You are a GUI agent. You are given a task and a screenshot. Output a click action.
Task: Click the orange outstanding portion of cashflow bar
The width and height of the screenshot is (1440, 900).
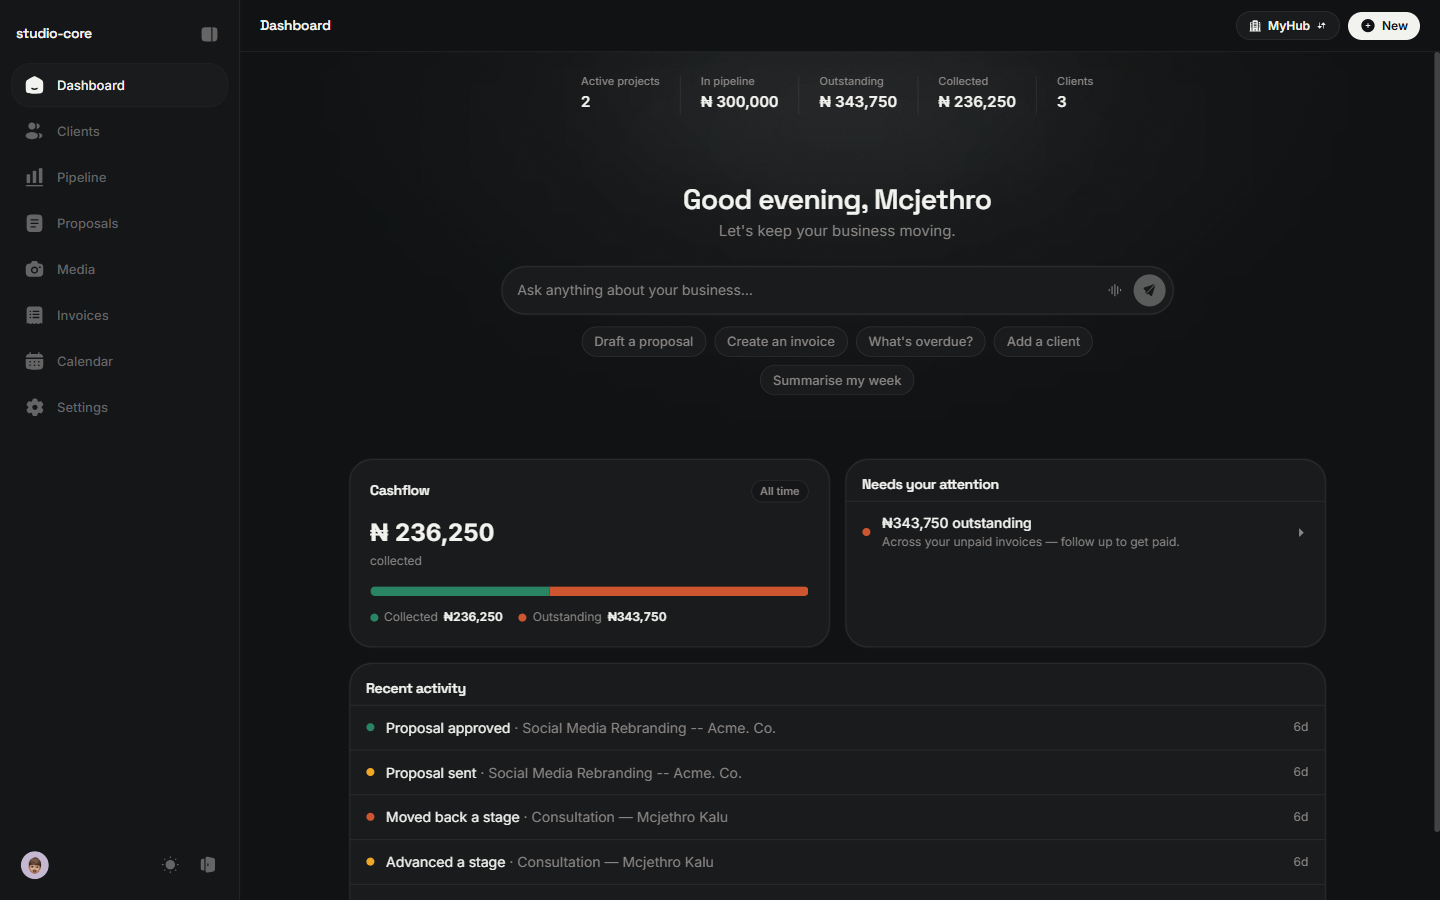pyautogui.click(x=679, y=591)
